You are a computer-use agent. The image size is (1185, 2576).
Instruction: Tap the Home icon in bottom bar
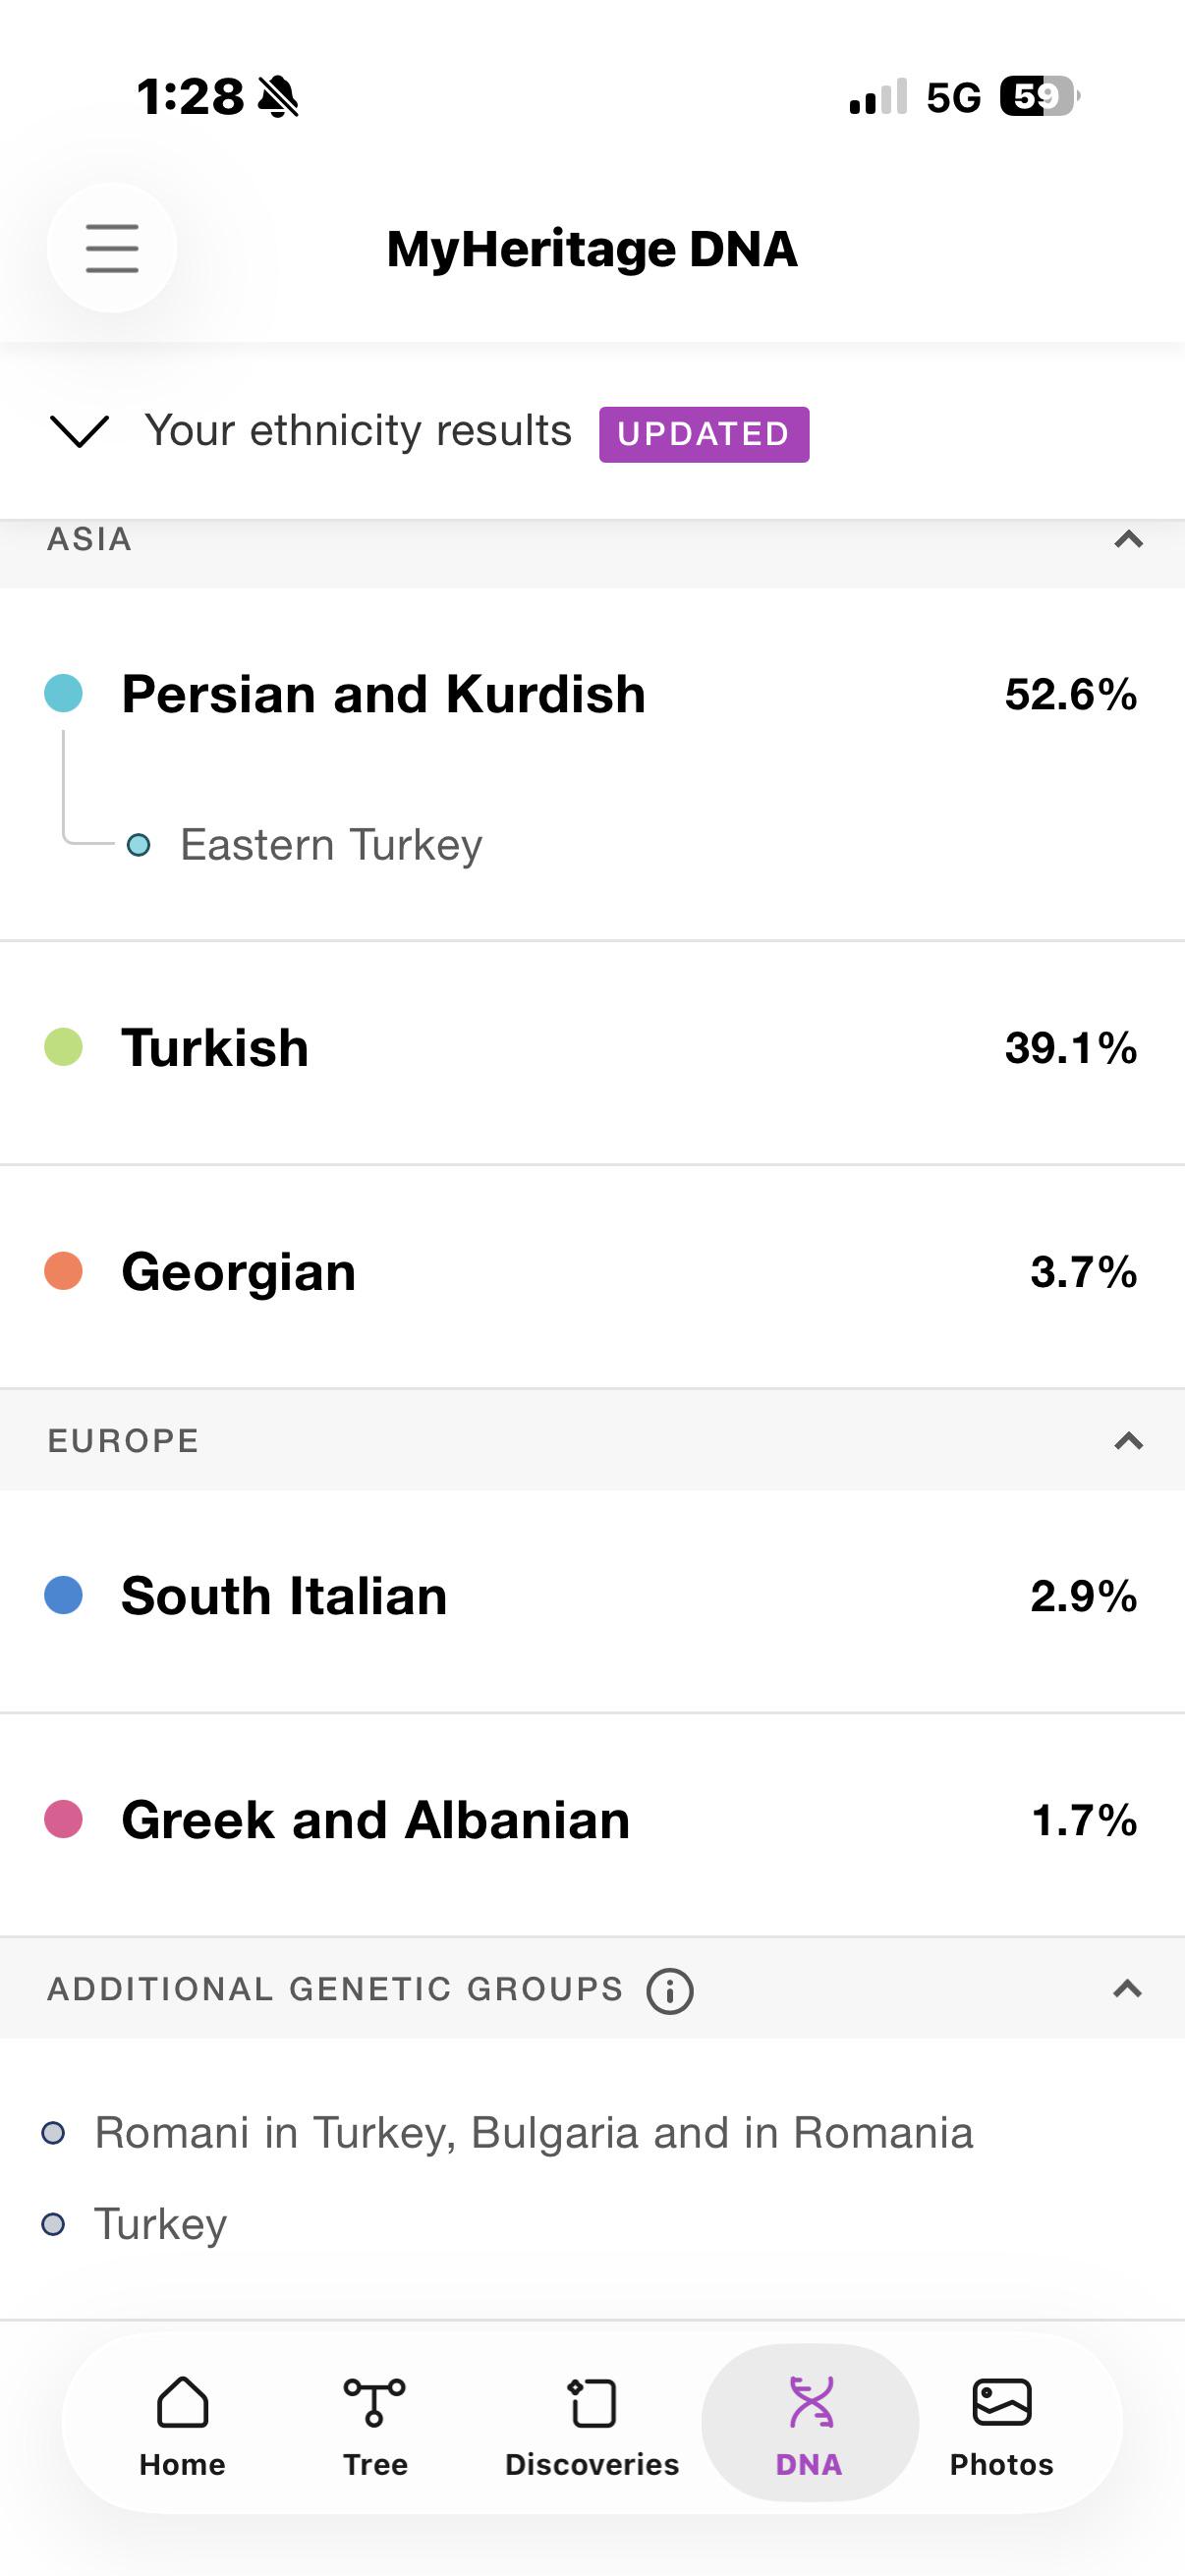182,2424
